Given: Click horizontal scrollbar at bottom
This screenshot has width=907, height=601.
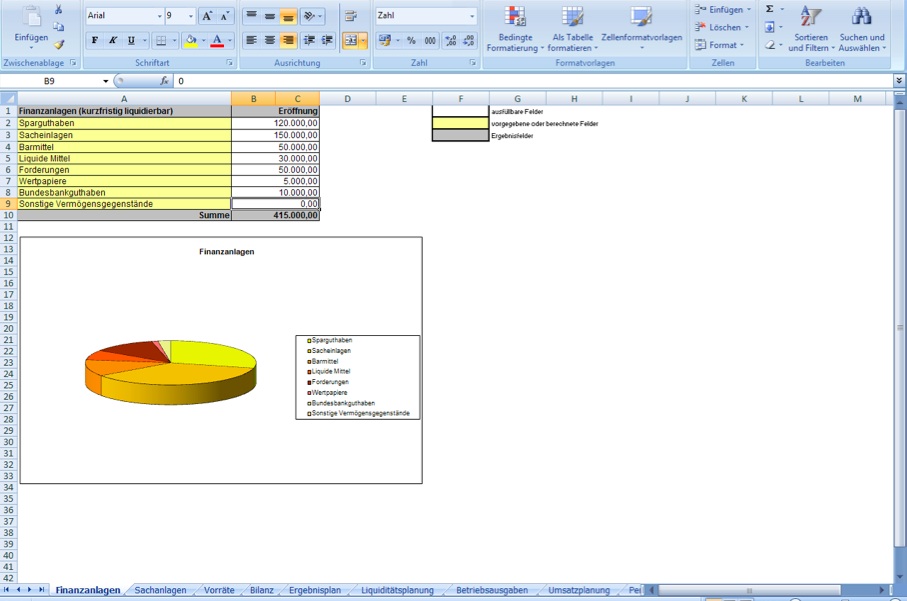Looking at the screenshot, I should 749,590.
